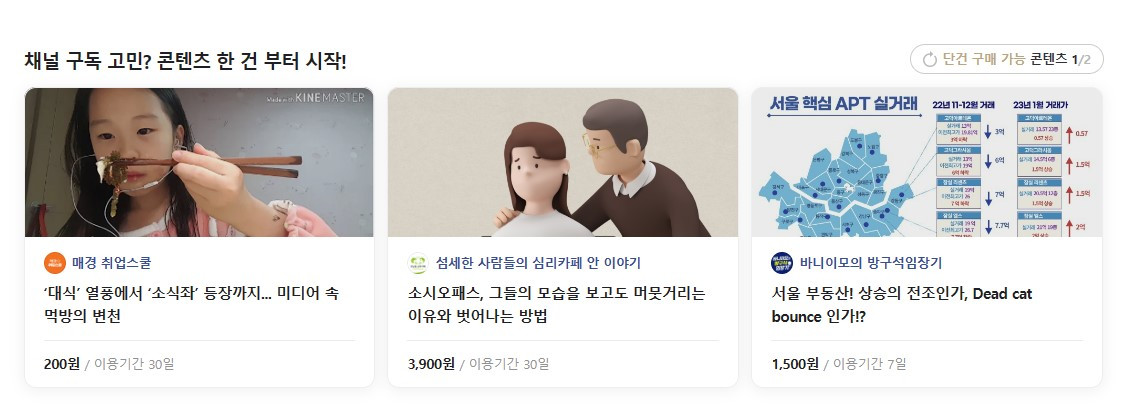Visit 매경 취업스쿨 channel name link

point(112,263)
